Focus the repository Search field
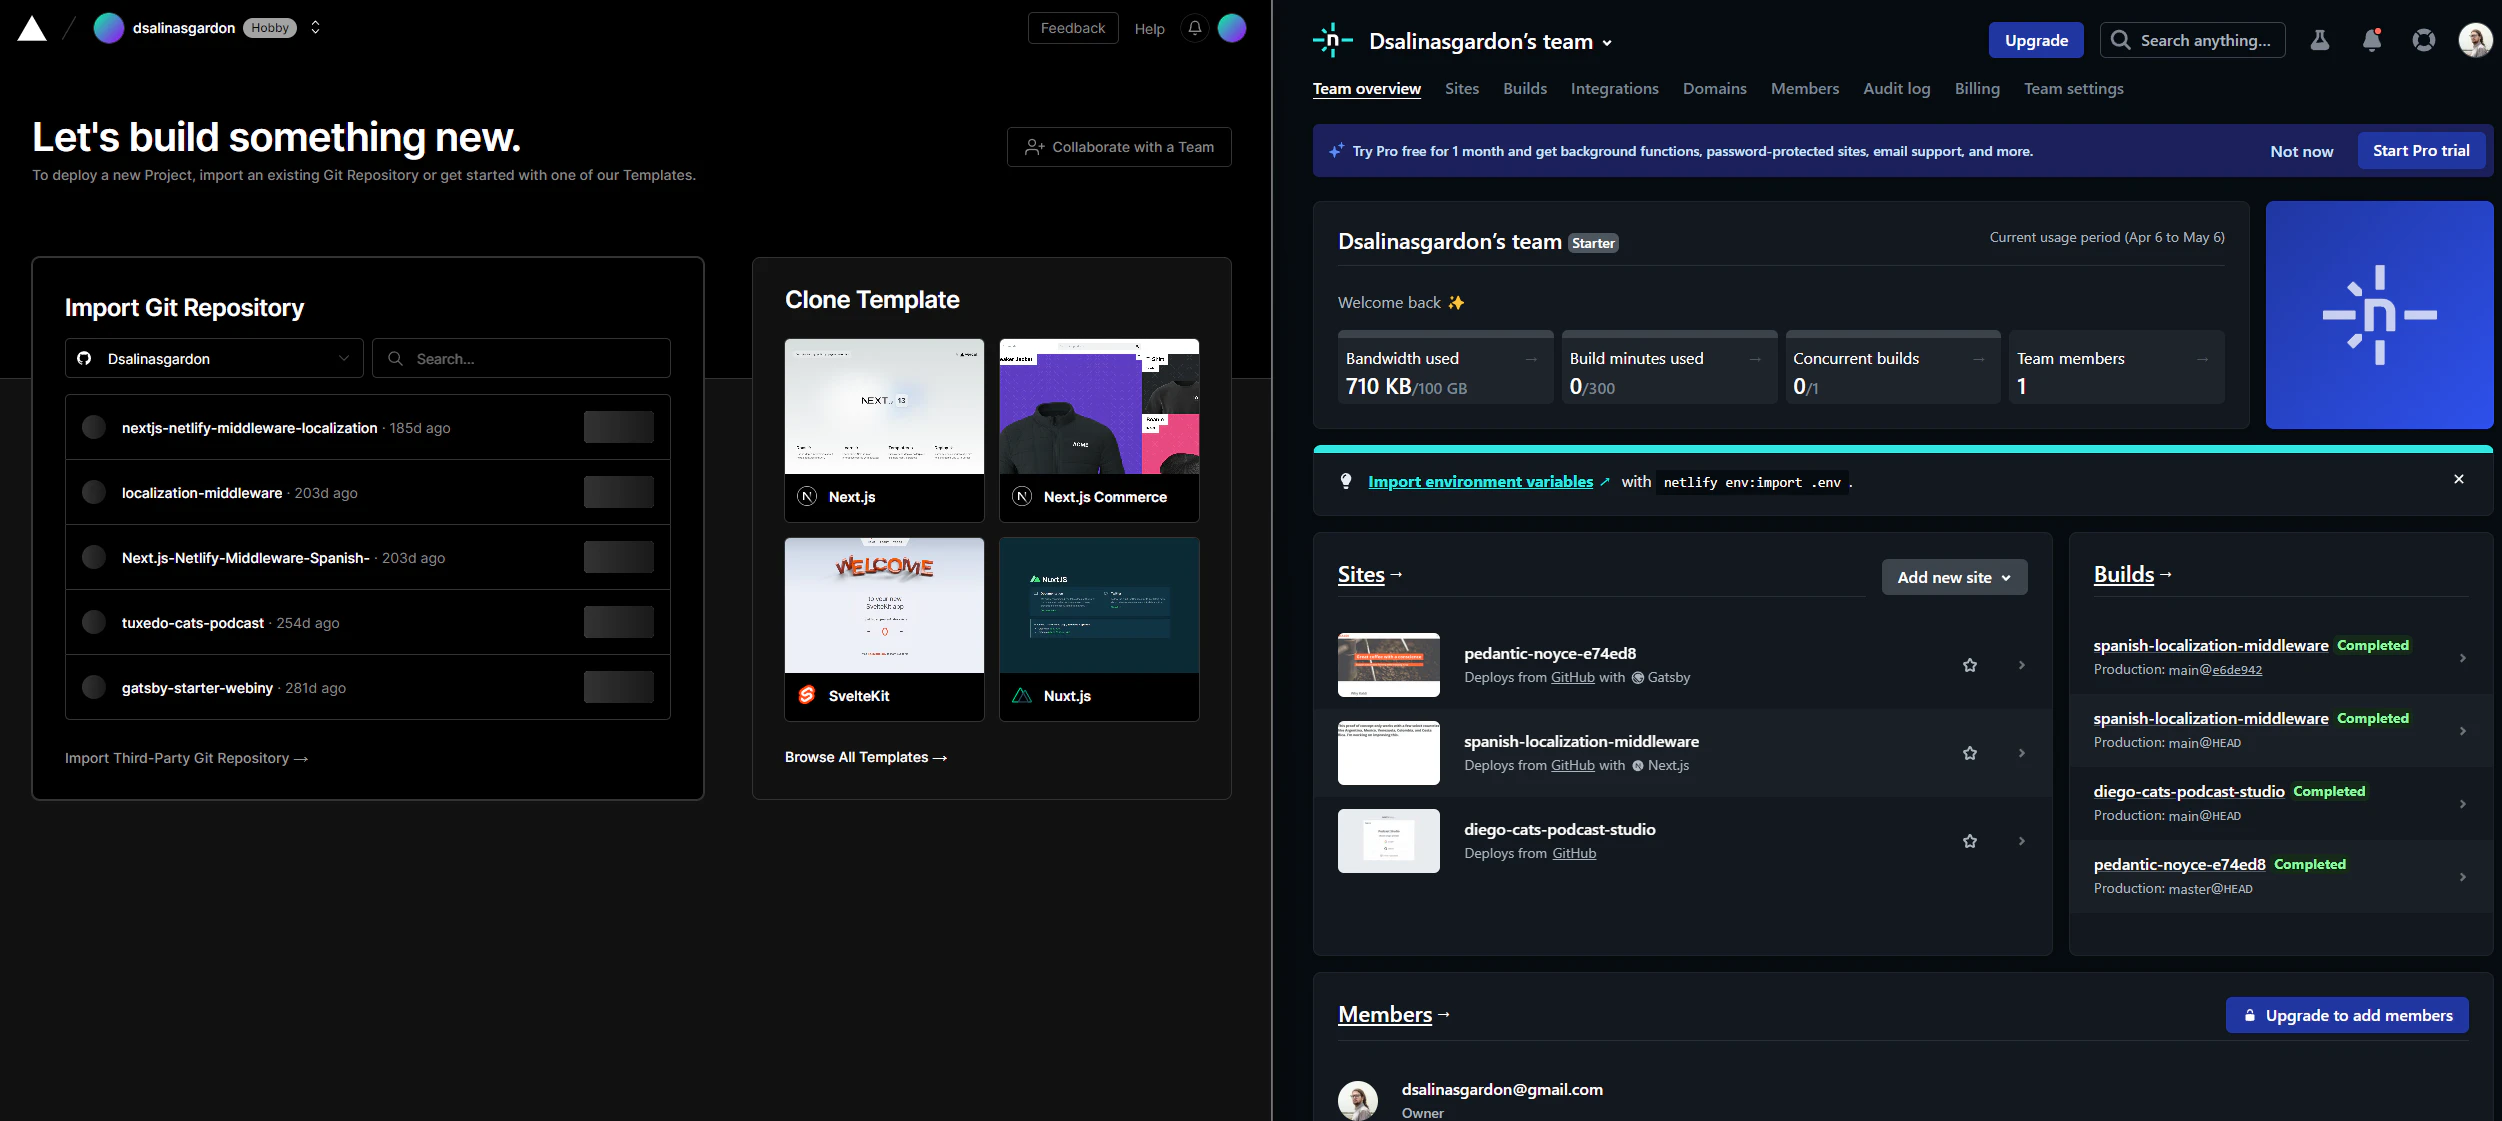Image resolution: width=2502 pixels, height=1121 pixels. (x=521, y=358)
